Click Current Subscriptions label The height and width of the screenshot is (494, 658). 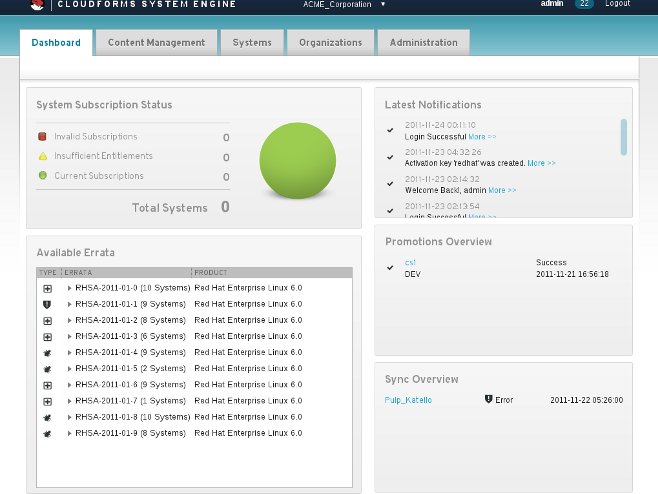coord(99,175)
